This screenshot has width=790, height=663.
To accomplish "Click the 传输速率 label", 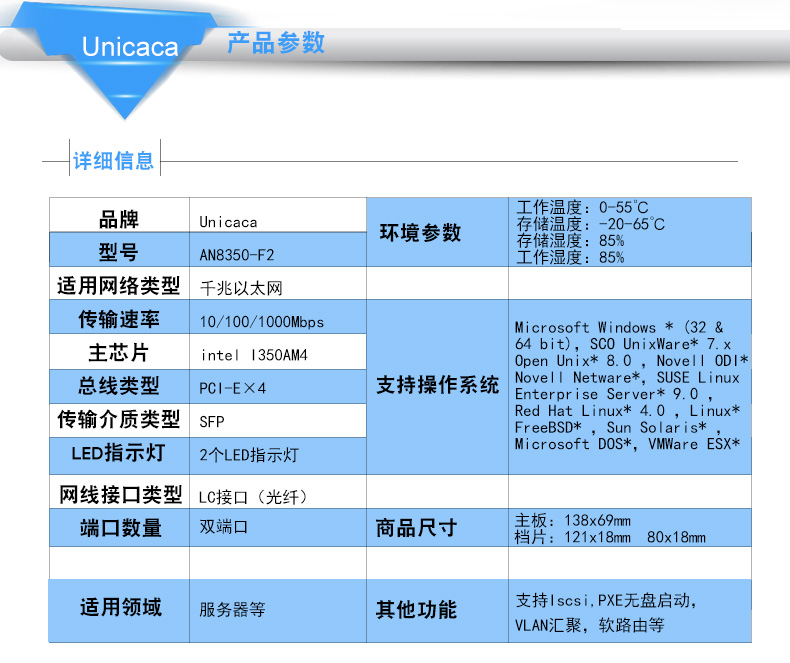I will click(119, 319).
